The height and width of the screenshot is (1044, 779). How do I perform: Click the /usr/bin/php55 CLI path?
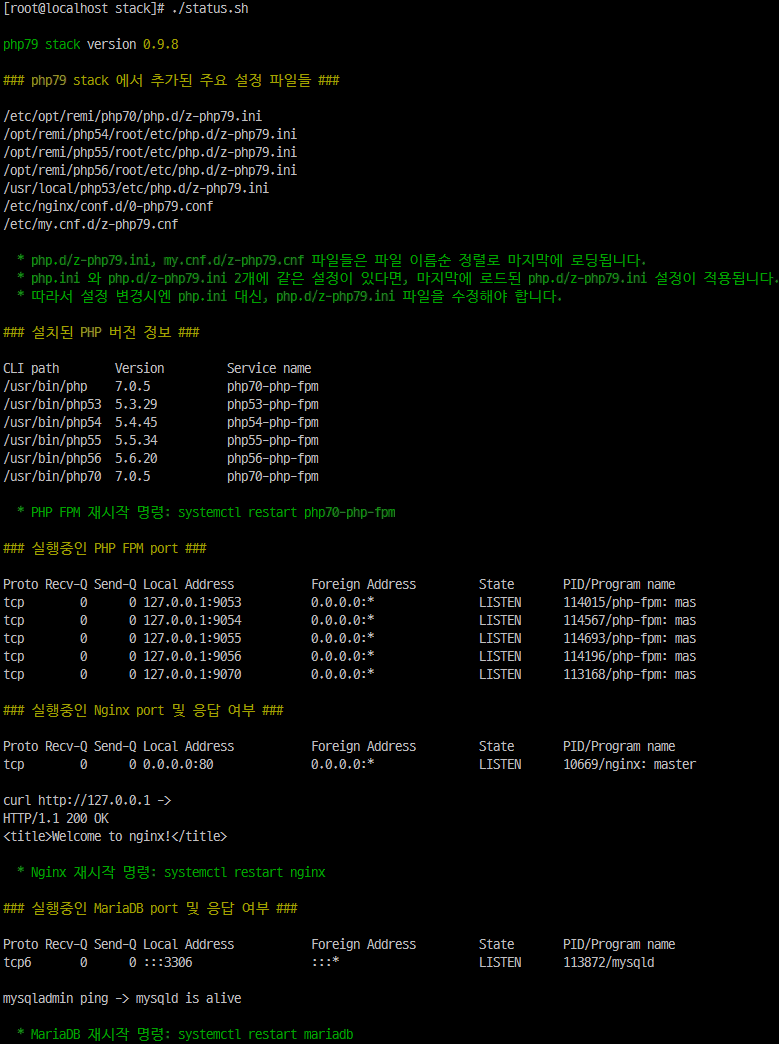pyautogui.click(x=52, y=440)
